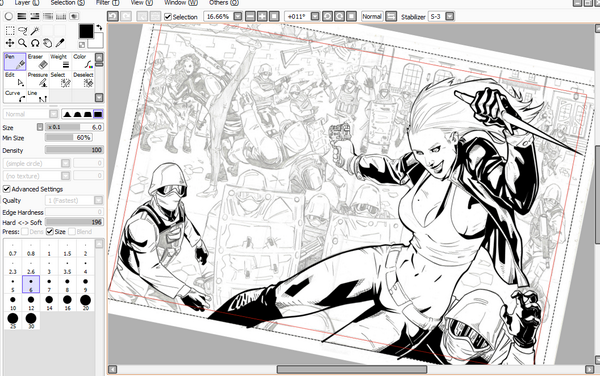Viewport: 600px width, 376px height.
Task: Select the Color linework tool
Action: (83, 62)
